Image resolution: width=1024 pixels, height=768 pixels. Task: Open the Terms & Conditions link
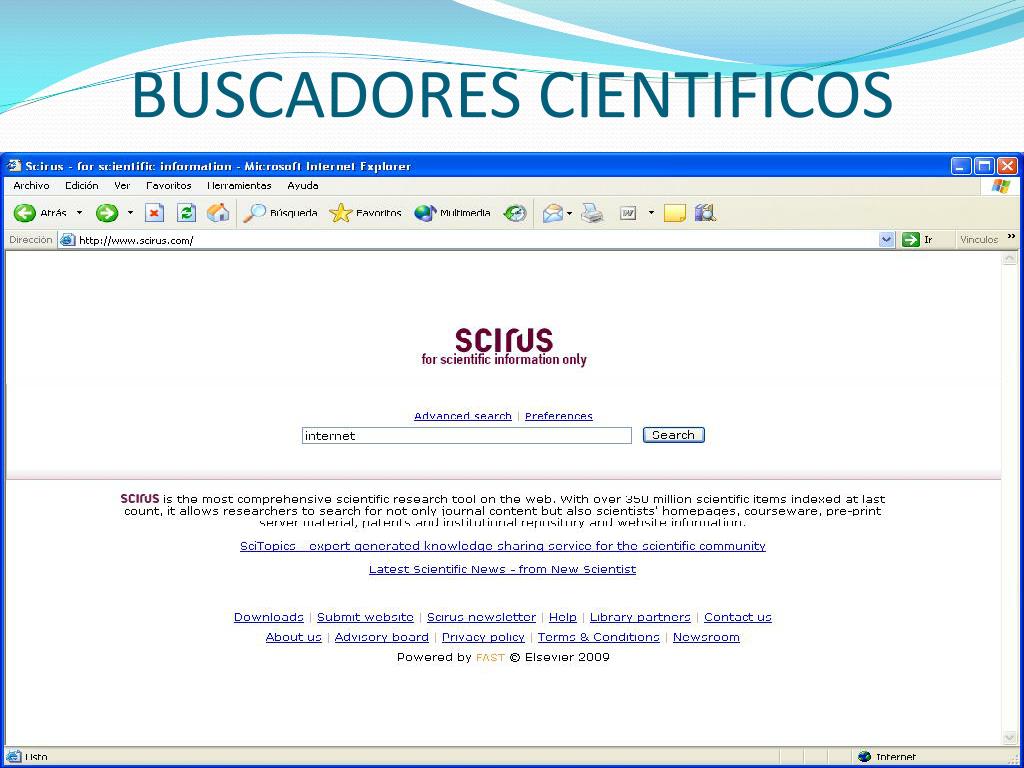click(x=598, y=637)
